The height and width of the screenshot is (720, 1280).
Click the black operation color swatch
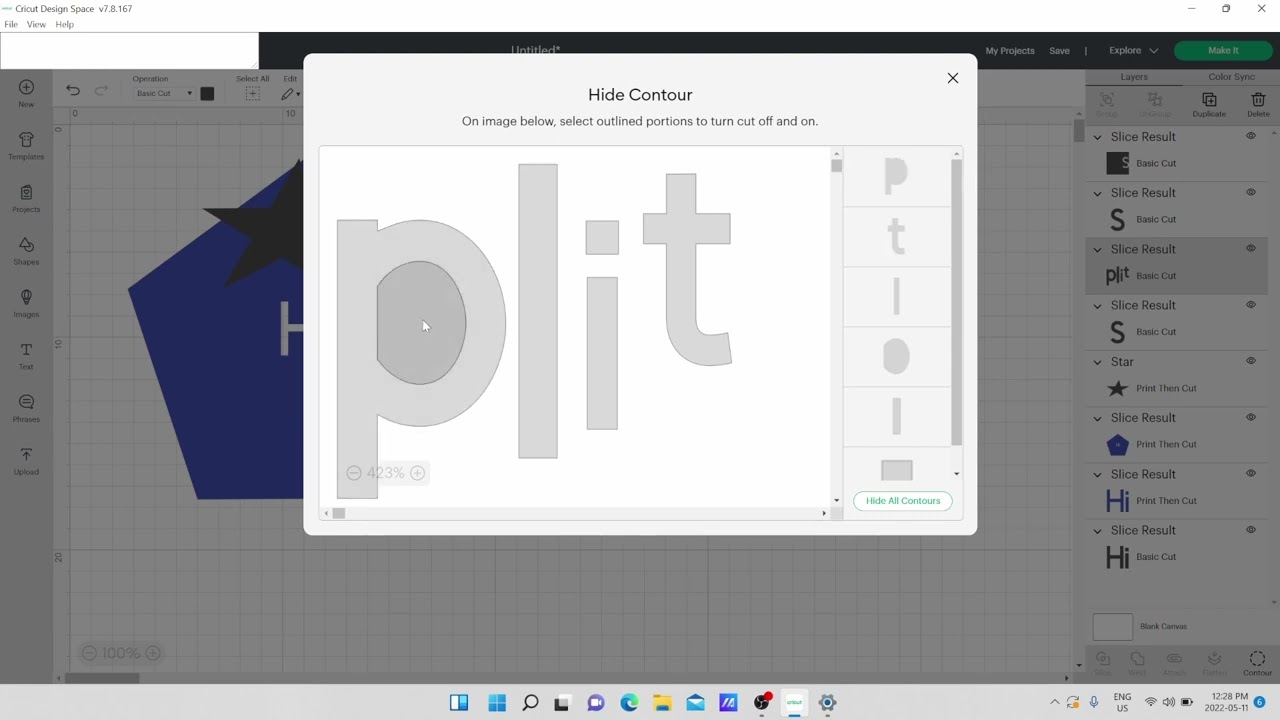coord(207,93)
